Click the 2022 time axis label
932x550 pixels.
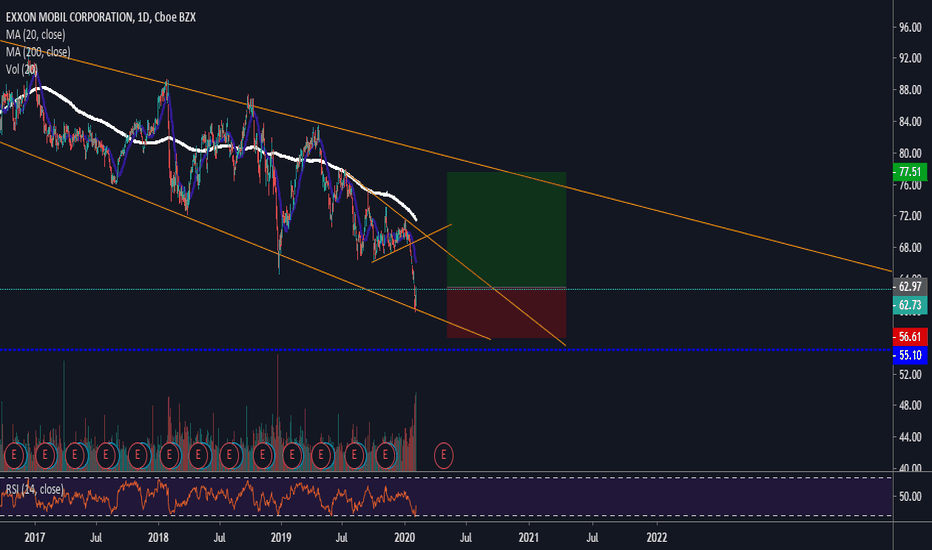point(657,538)
